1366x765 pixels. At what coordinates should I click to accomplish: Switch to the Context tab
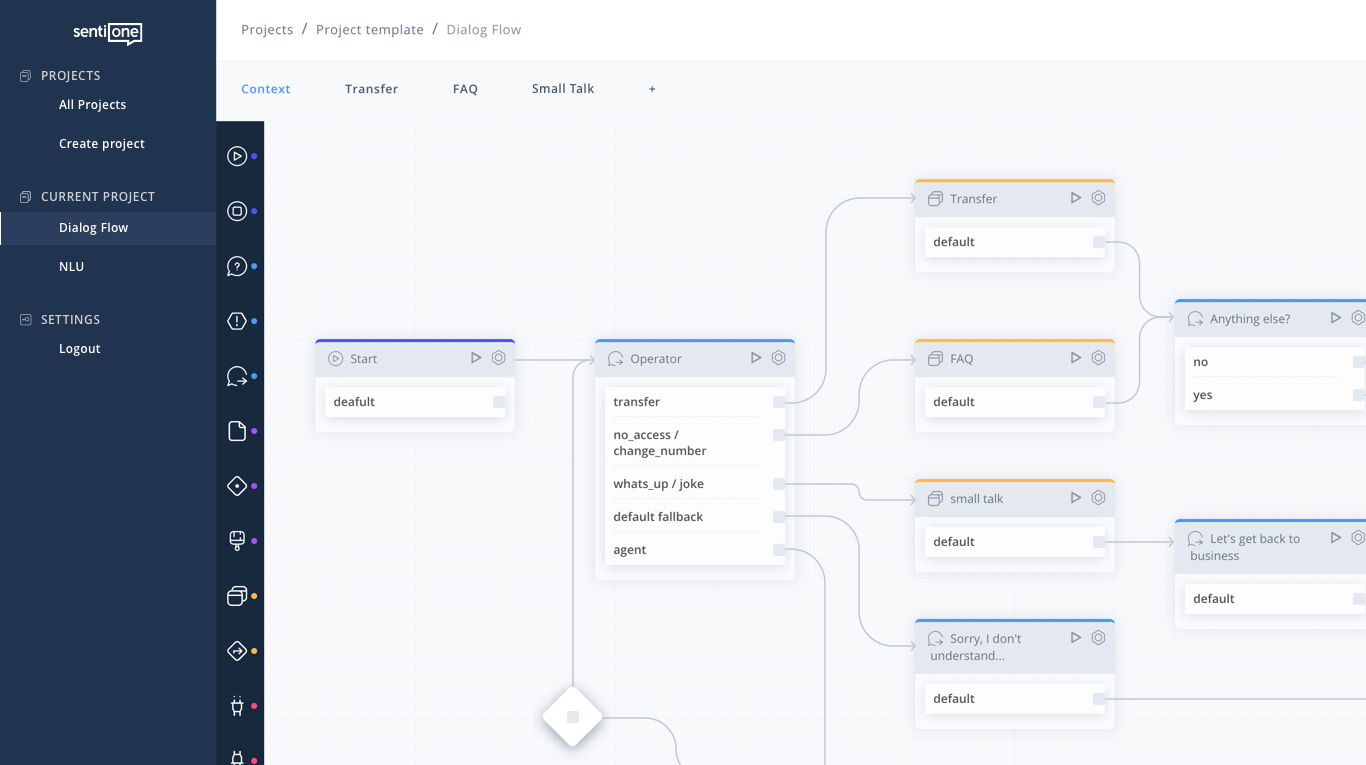pyautogui.click(x=265, y=88)
